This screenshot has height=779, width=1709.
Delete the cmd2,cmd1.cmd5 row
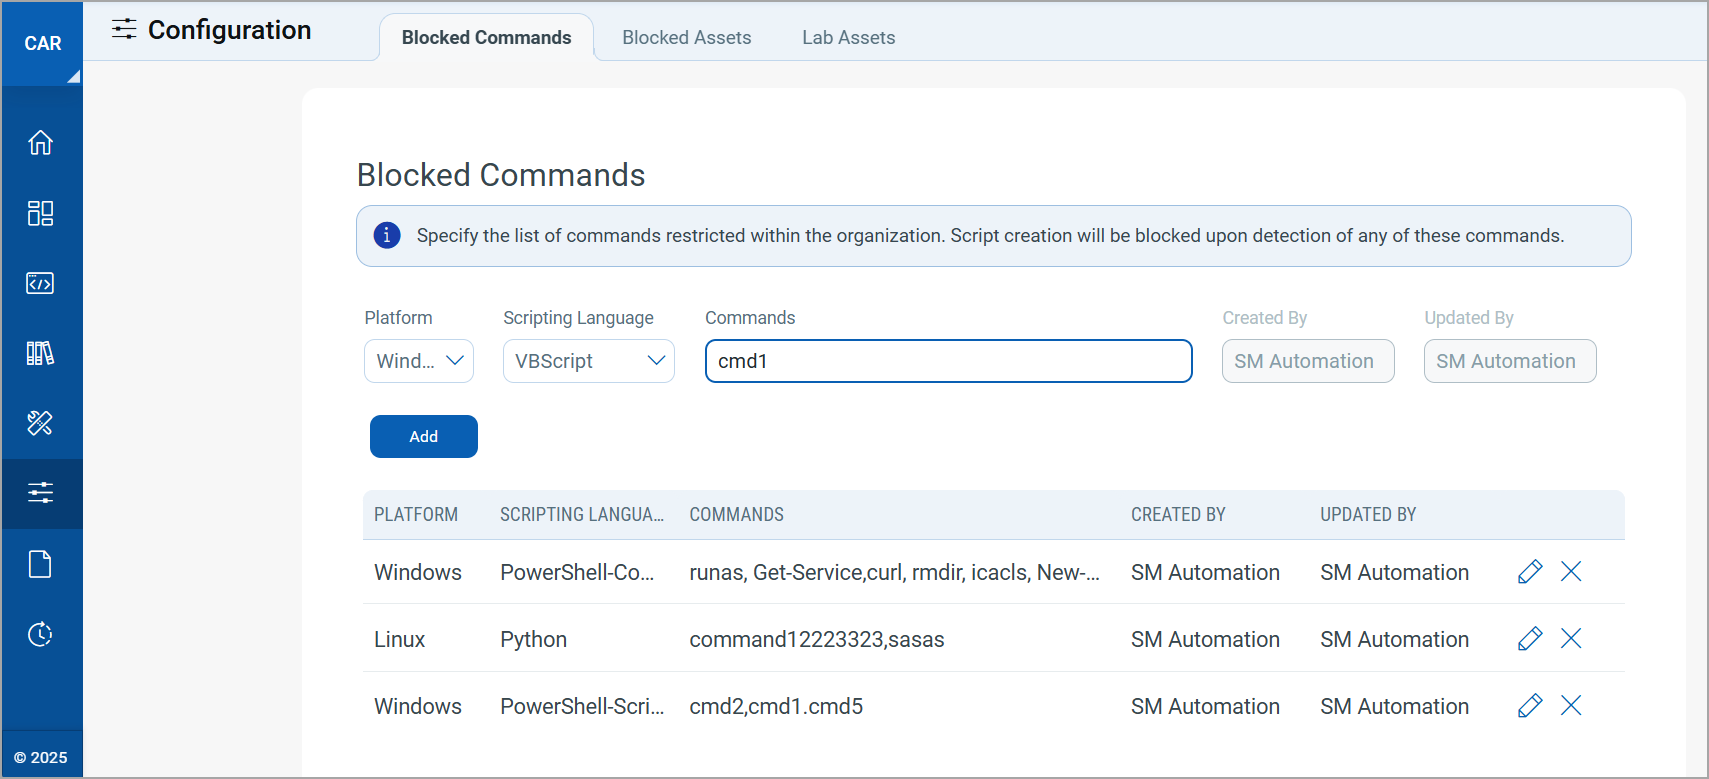pyautogui.click(x=1571, y=706)
